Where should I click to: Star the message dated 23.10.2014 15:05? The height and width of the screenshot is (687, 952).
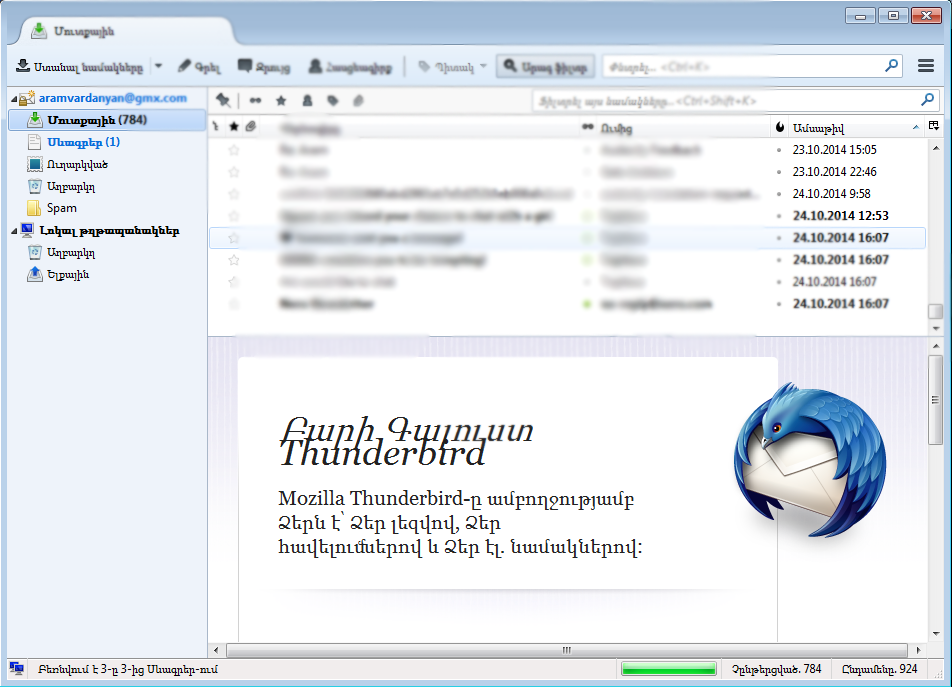(234, 150)
